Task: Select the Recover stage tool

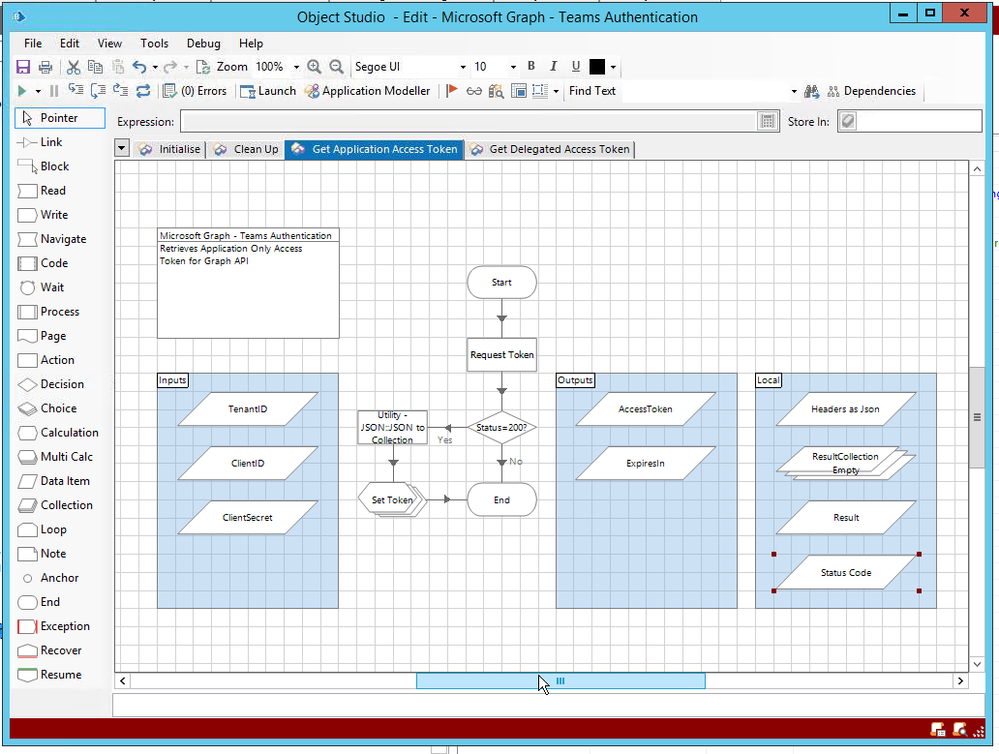Action: pos(50,651)
